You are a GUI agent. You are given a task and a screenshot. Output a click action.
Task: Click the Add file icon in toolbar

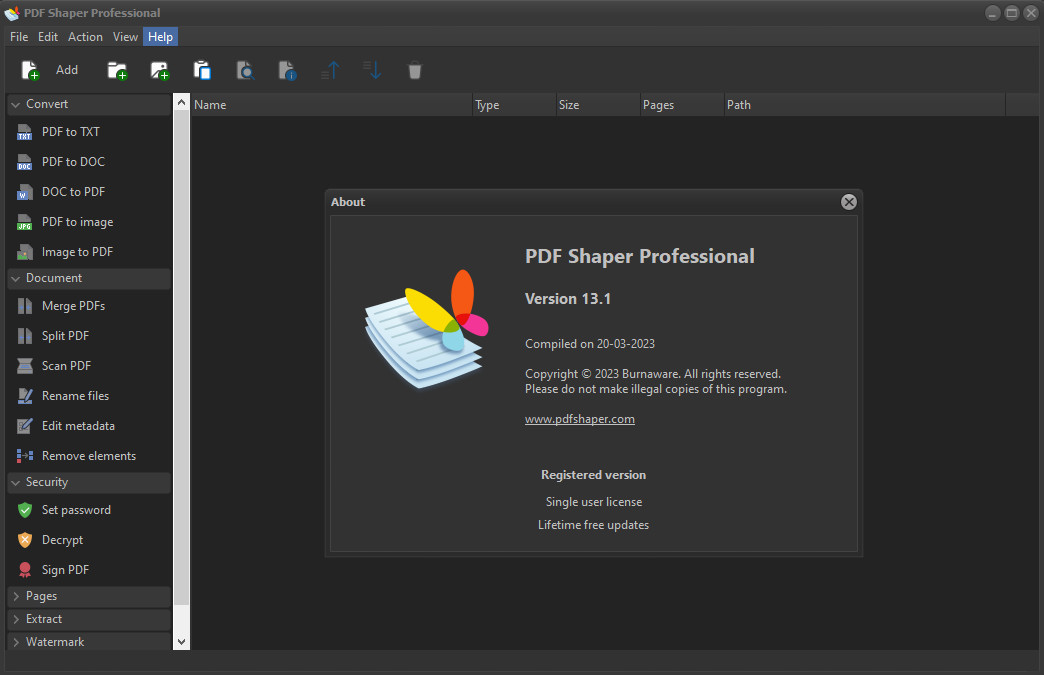pos(30,70)
